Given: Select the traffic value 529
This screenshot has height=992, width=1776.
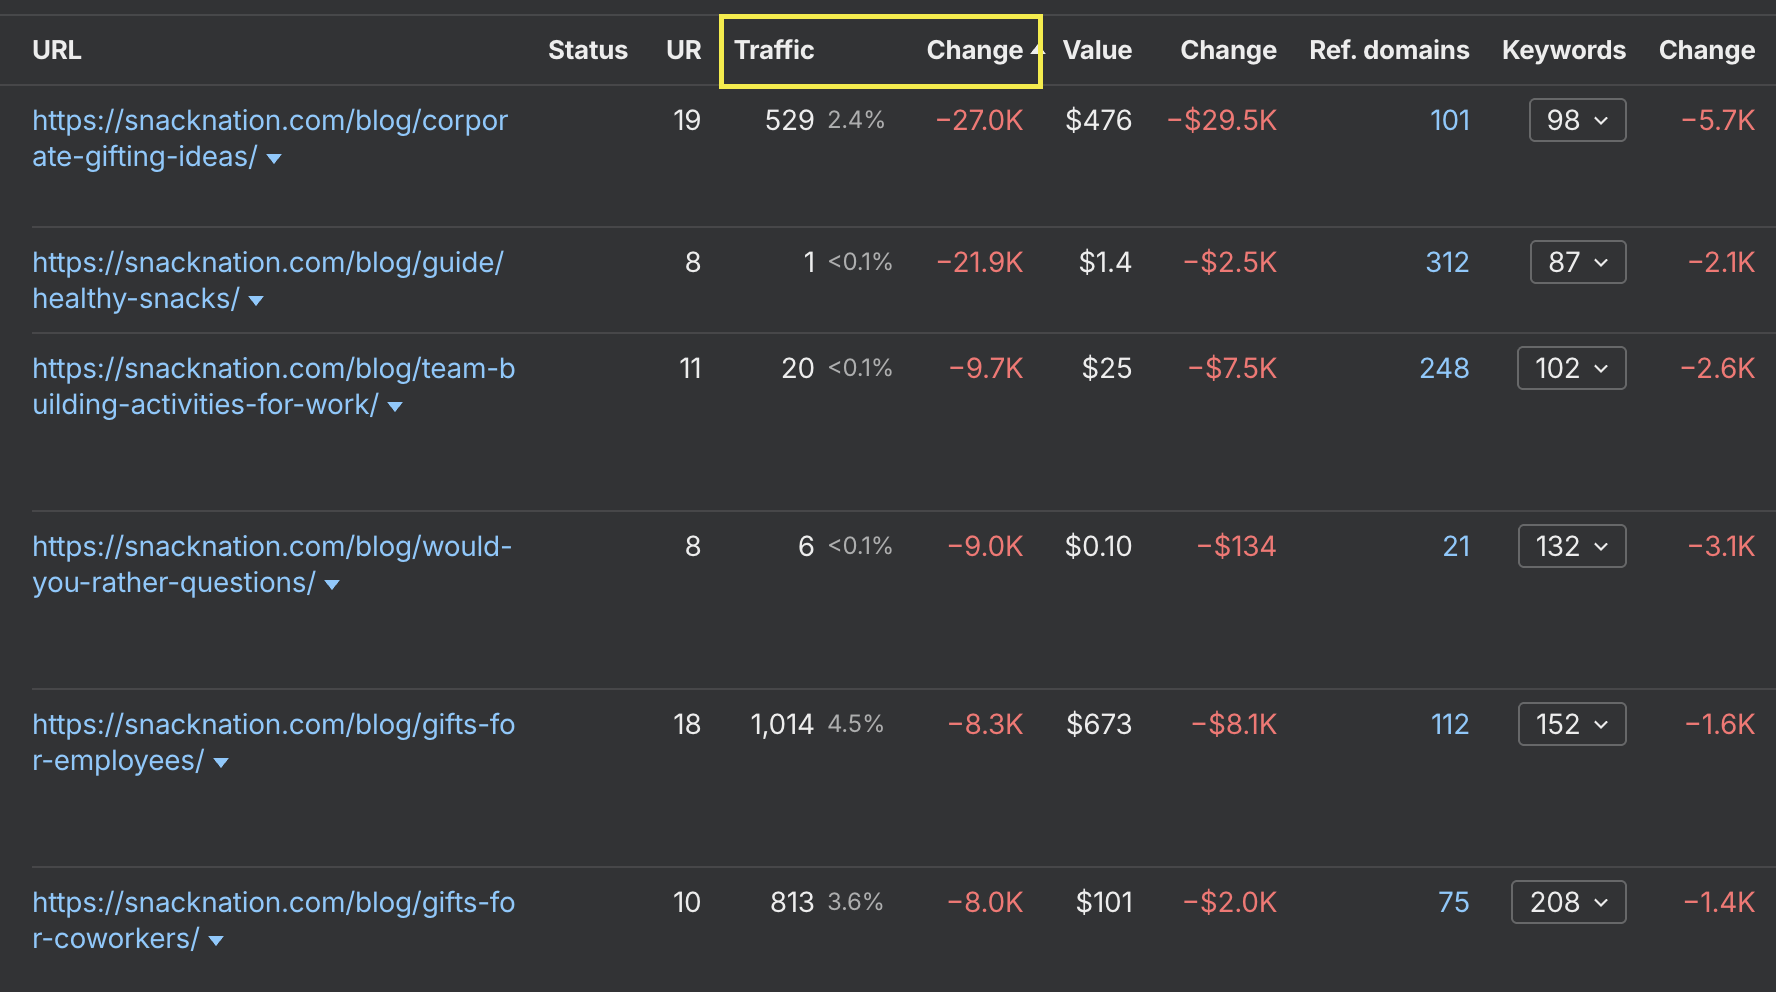Looking at the screenshot, I should tap(789, 120).
